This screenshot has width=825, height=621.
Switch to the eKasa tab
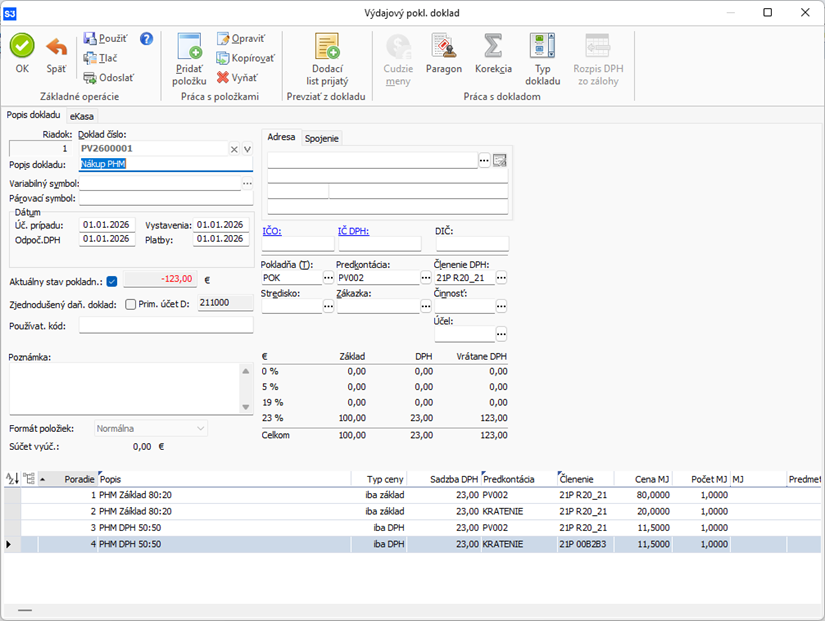pos(81,116)
